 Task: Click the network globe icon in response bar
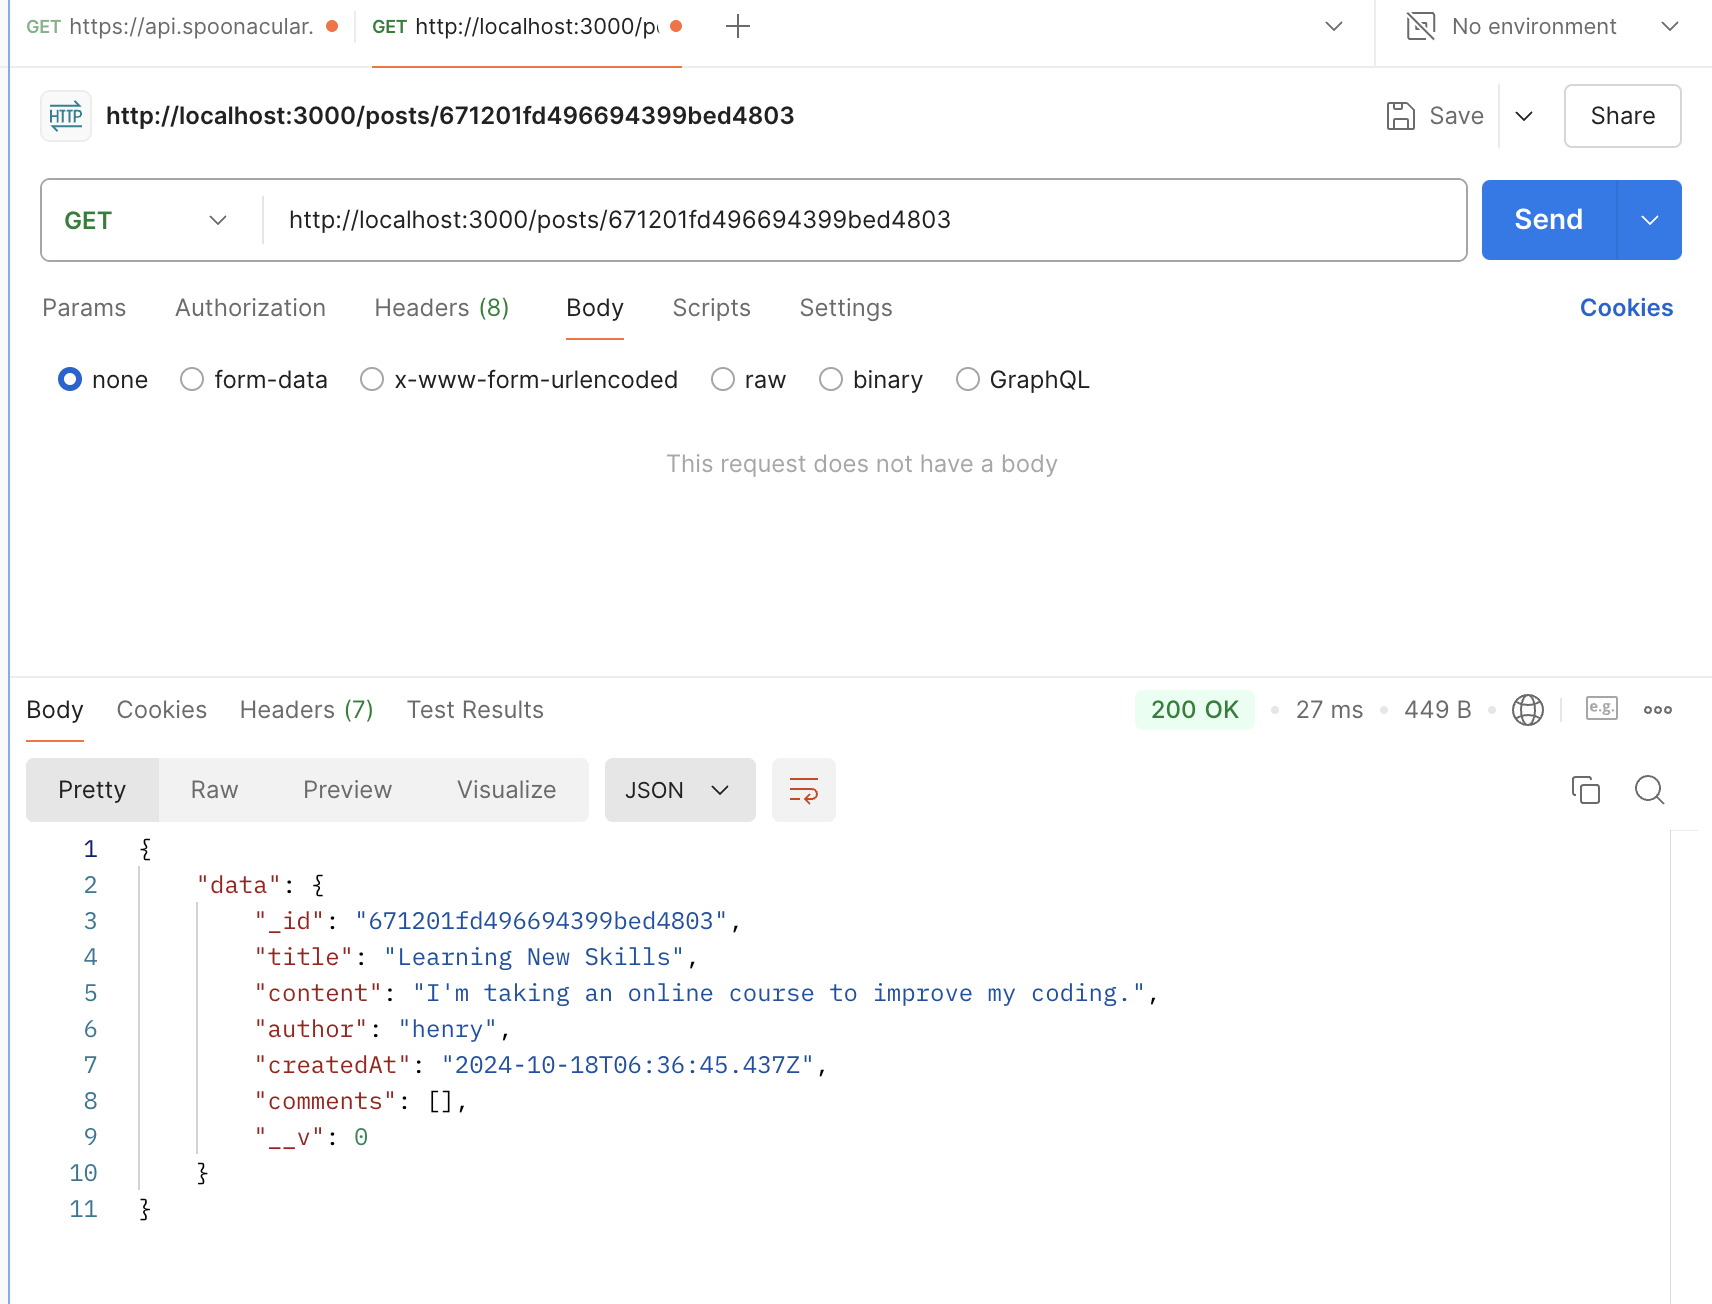pos(1528,710)
